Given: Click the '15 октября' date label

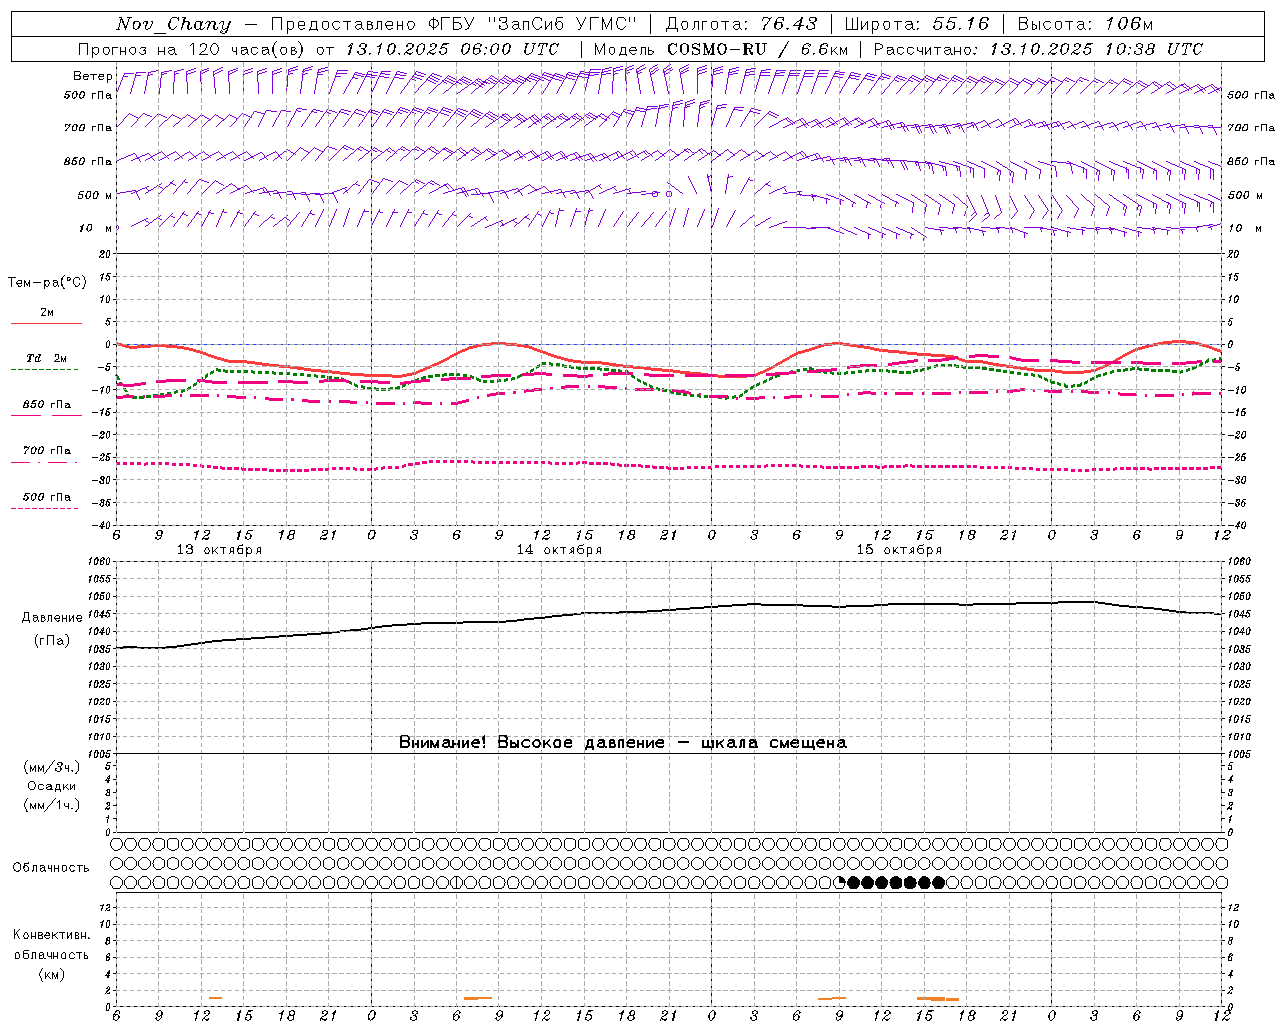Looking at the screenshot, I should coord(899,550).
